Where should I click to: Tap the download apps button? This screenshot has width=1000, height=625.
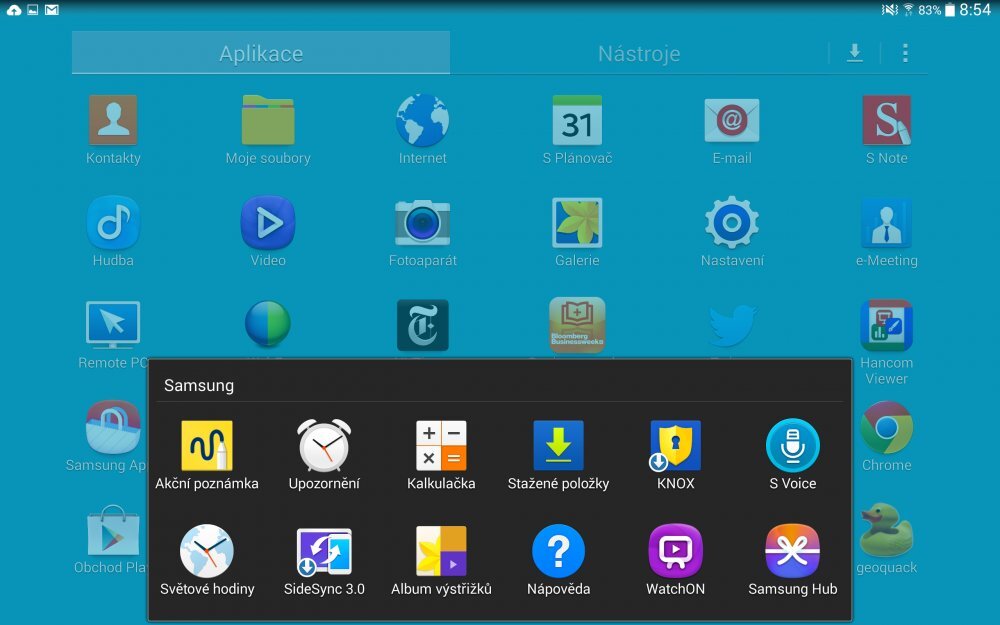tap(855, 53)
